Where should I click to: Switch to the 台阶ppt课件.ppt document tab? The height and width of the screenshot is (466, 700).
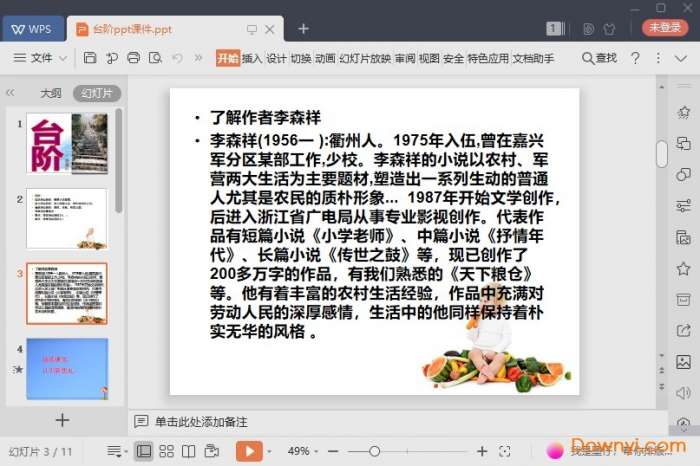132,29
